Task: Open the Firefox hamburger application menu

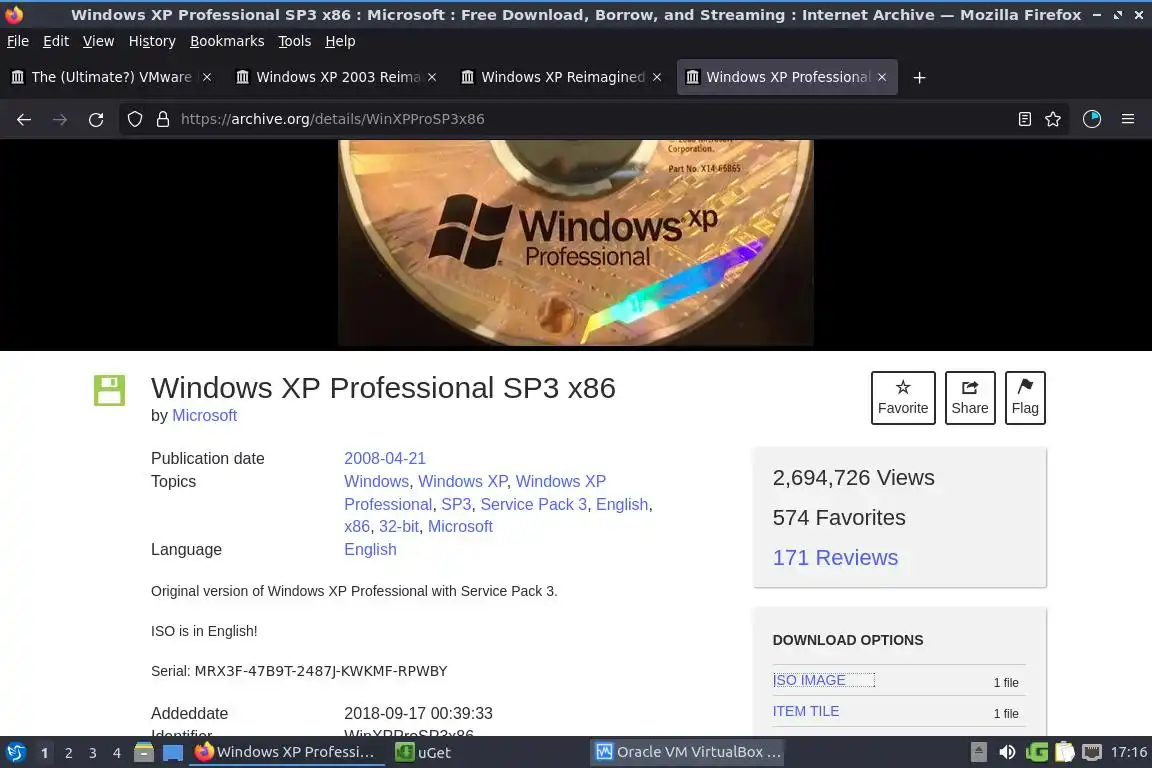Action: (x=1128, y=119)
